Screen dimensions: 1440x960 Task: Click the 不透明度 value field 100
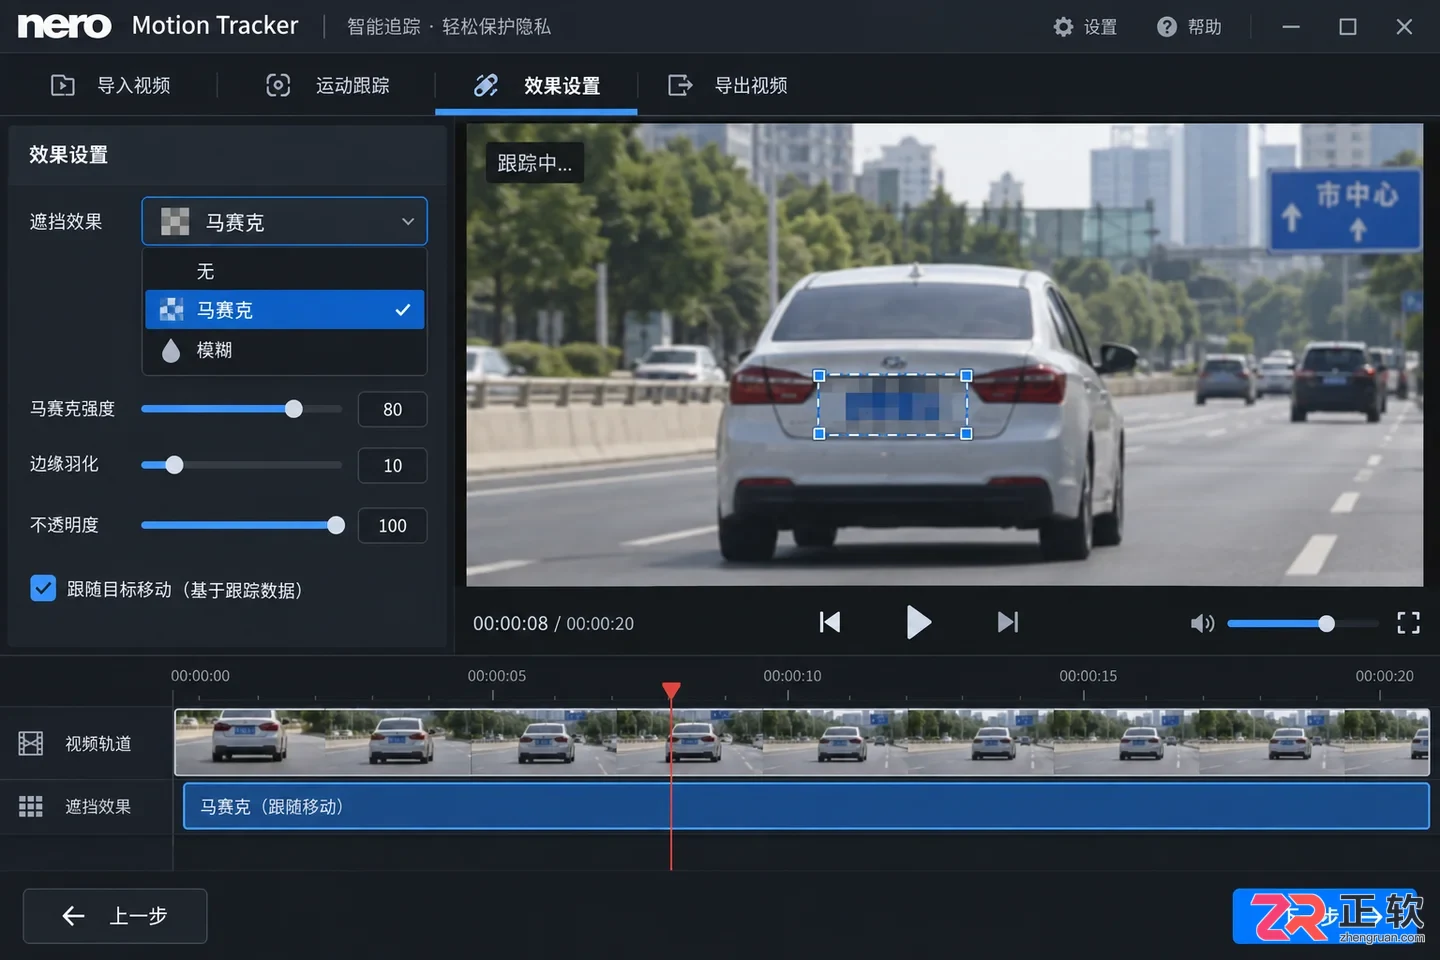coord(392,526)
